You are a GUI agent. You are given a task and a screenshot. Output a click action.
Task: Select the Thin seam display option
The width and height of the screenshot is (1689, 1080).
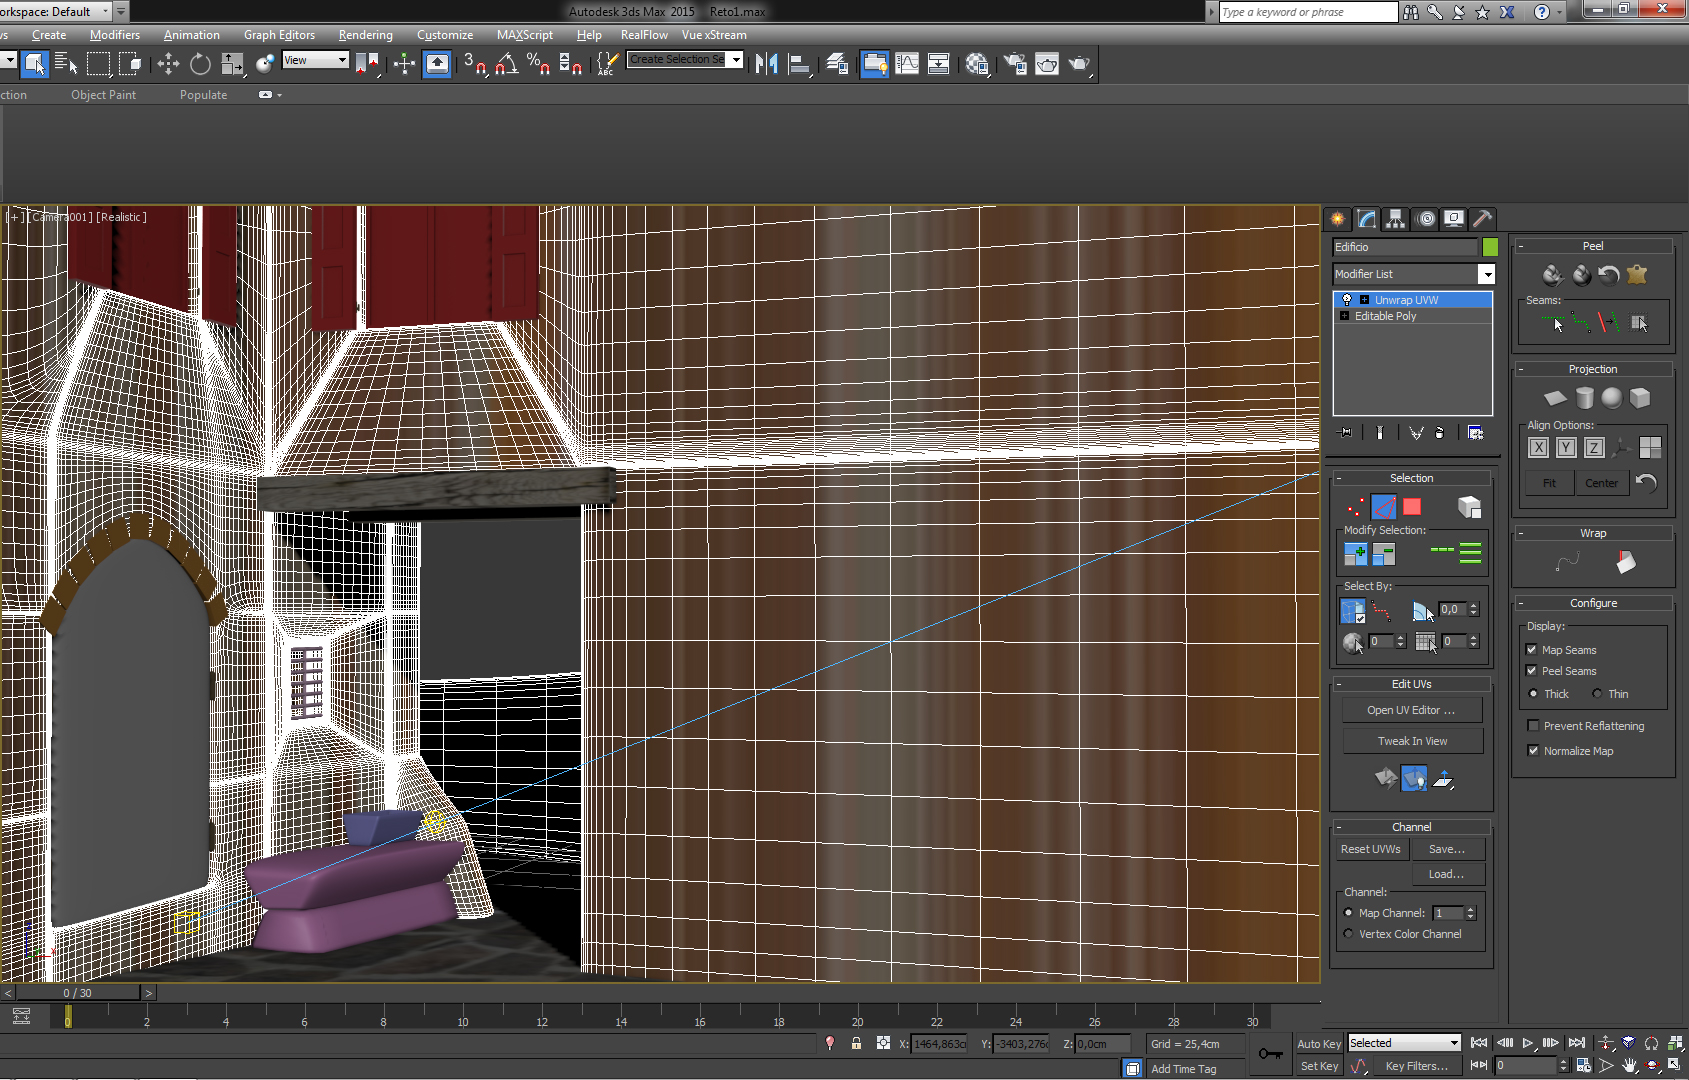coord(1597,694)
